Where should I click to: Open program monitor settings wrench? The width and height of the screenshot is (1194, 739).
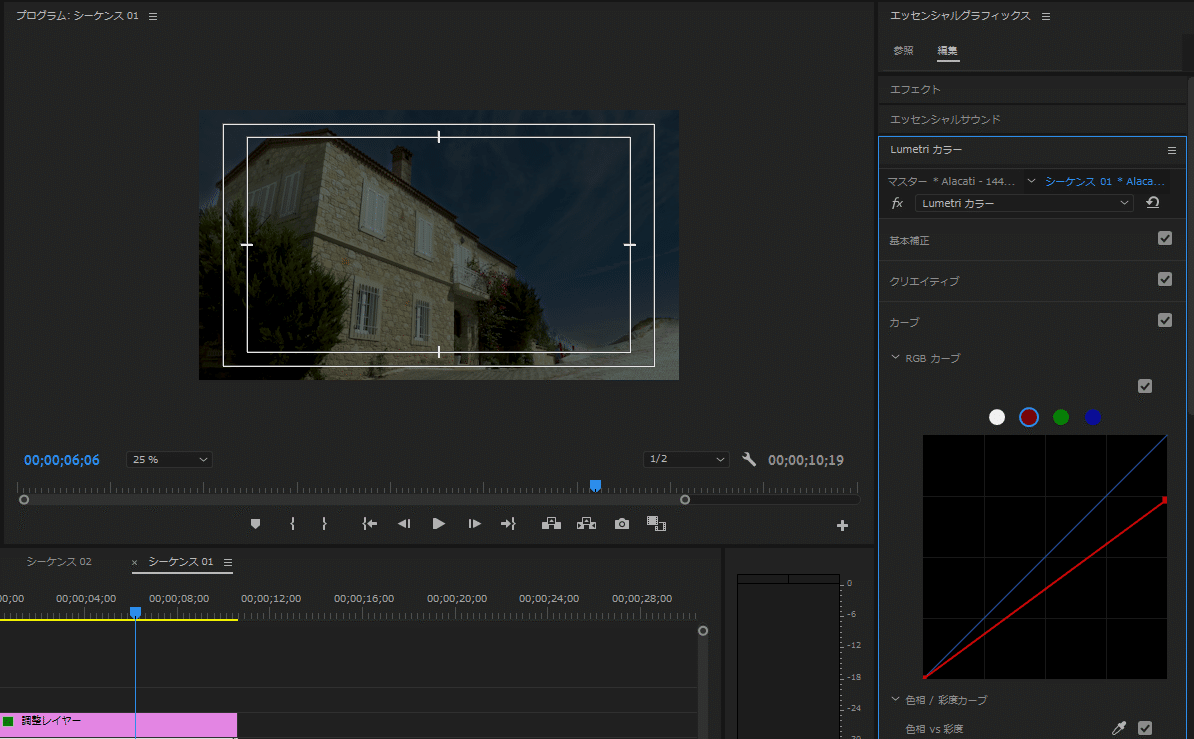[x=749, y=459]
